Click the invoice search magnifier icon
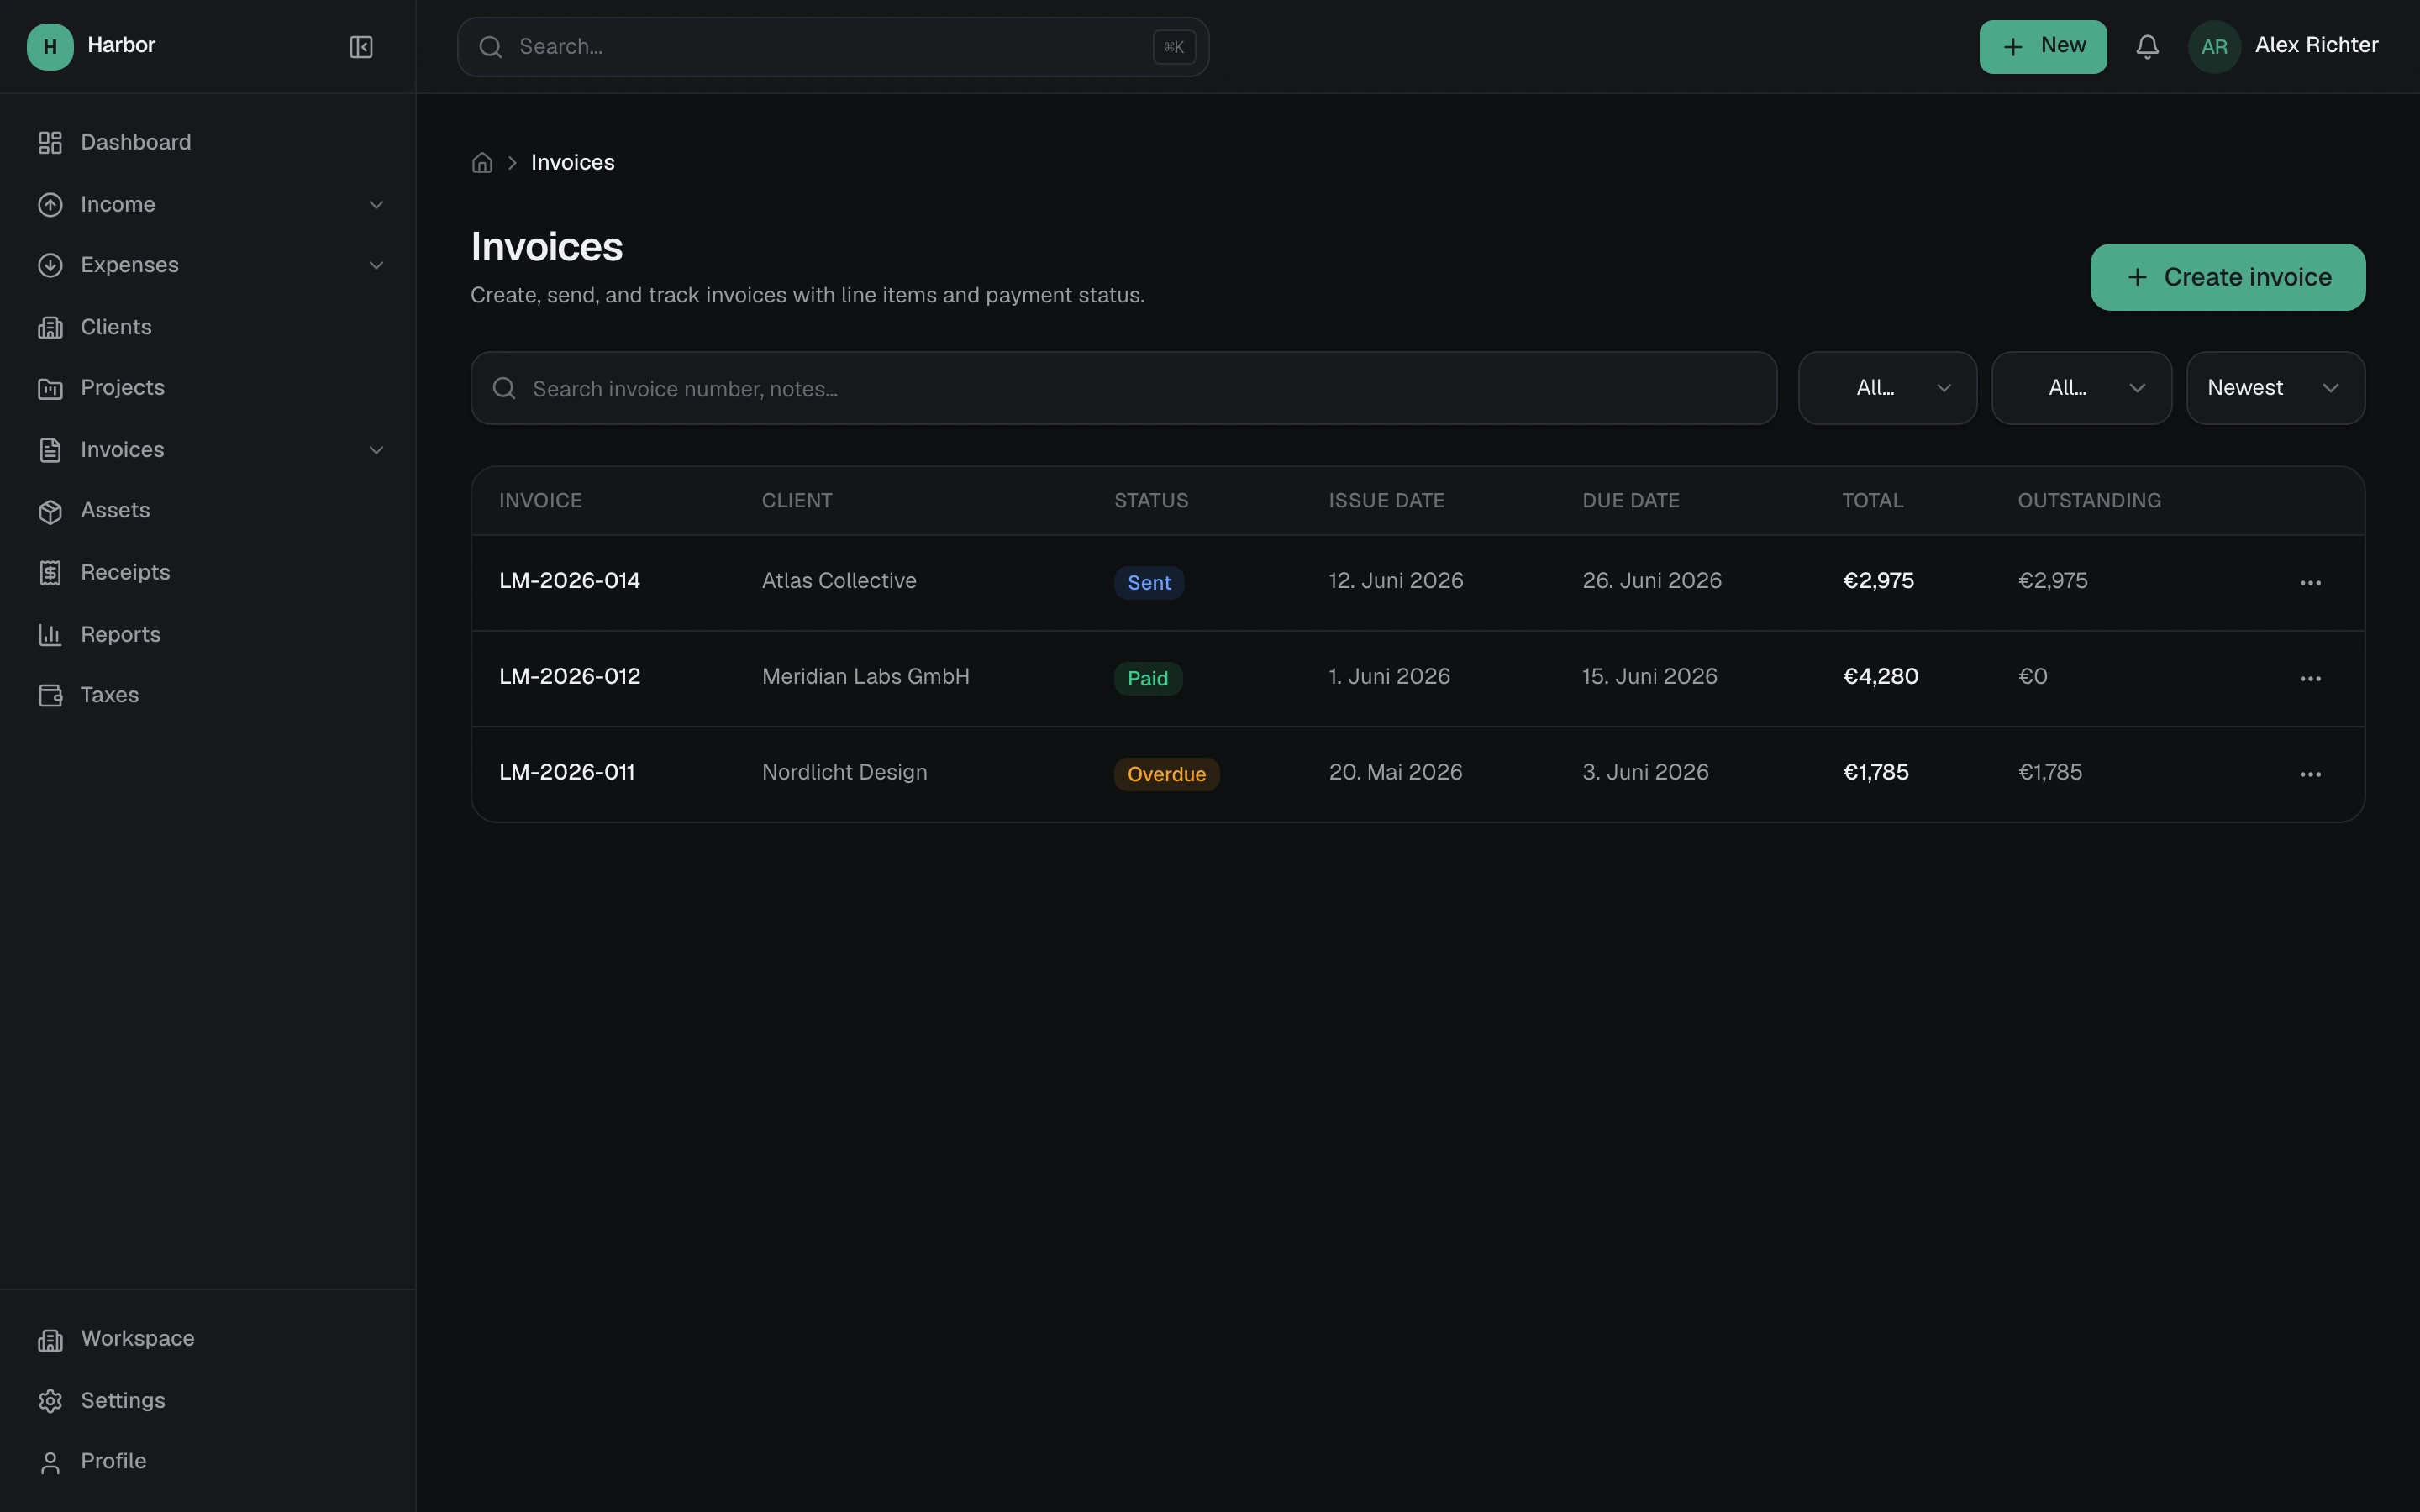 (x=504, y=388)
